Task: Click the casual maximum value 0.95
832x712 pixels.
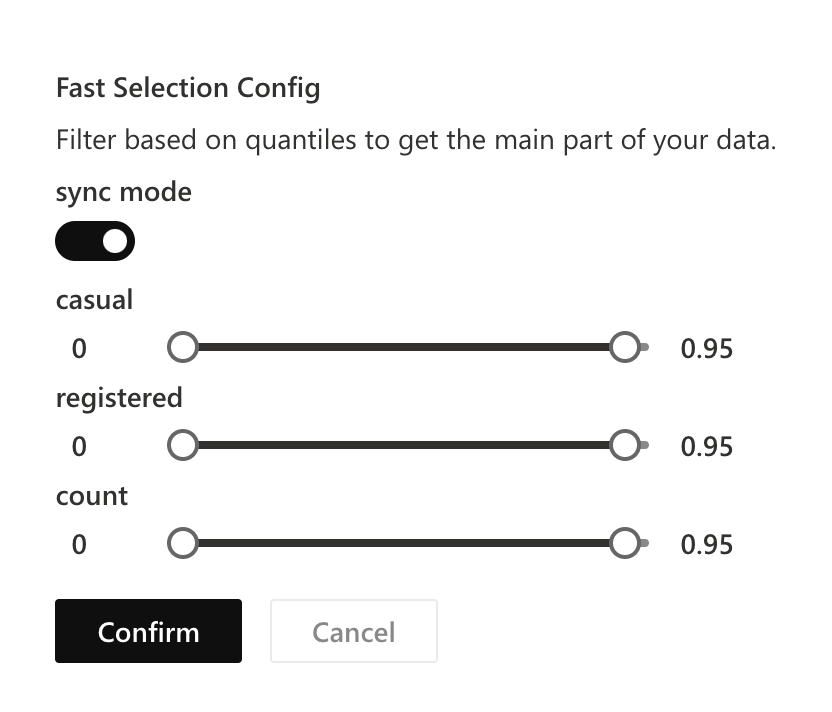Action: 706,349
